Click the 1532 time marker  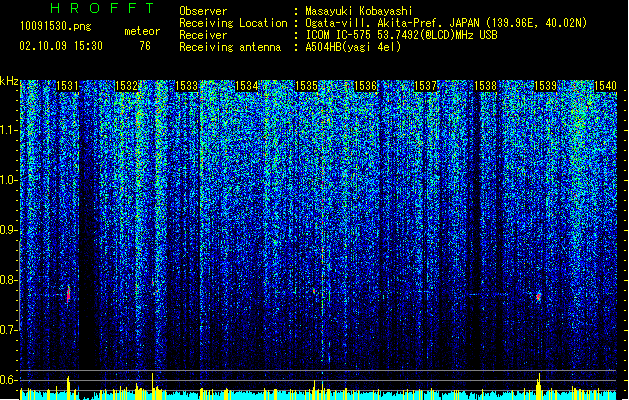126,86
